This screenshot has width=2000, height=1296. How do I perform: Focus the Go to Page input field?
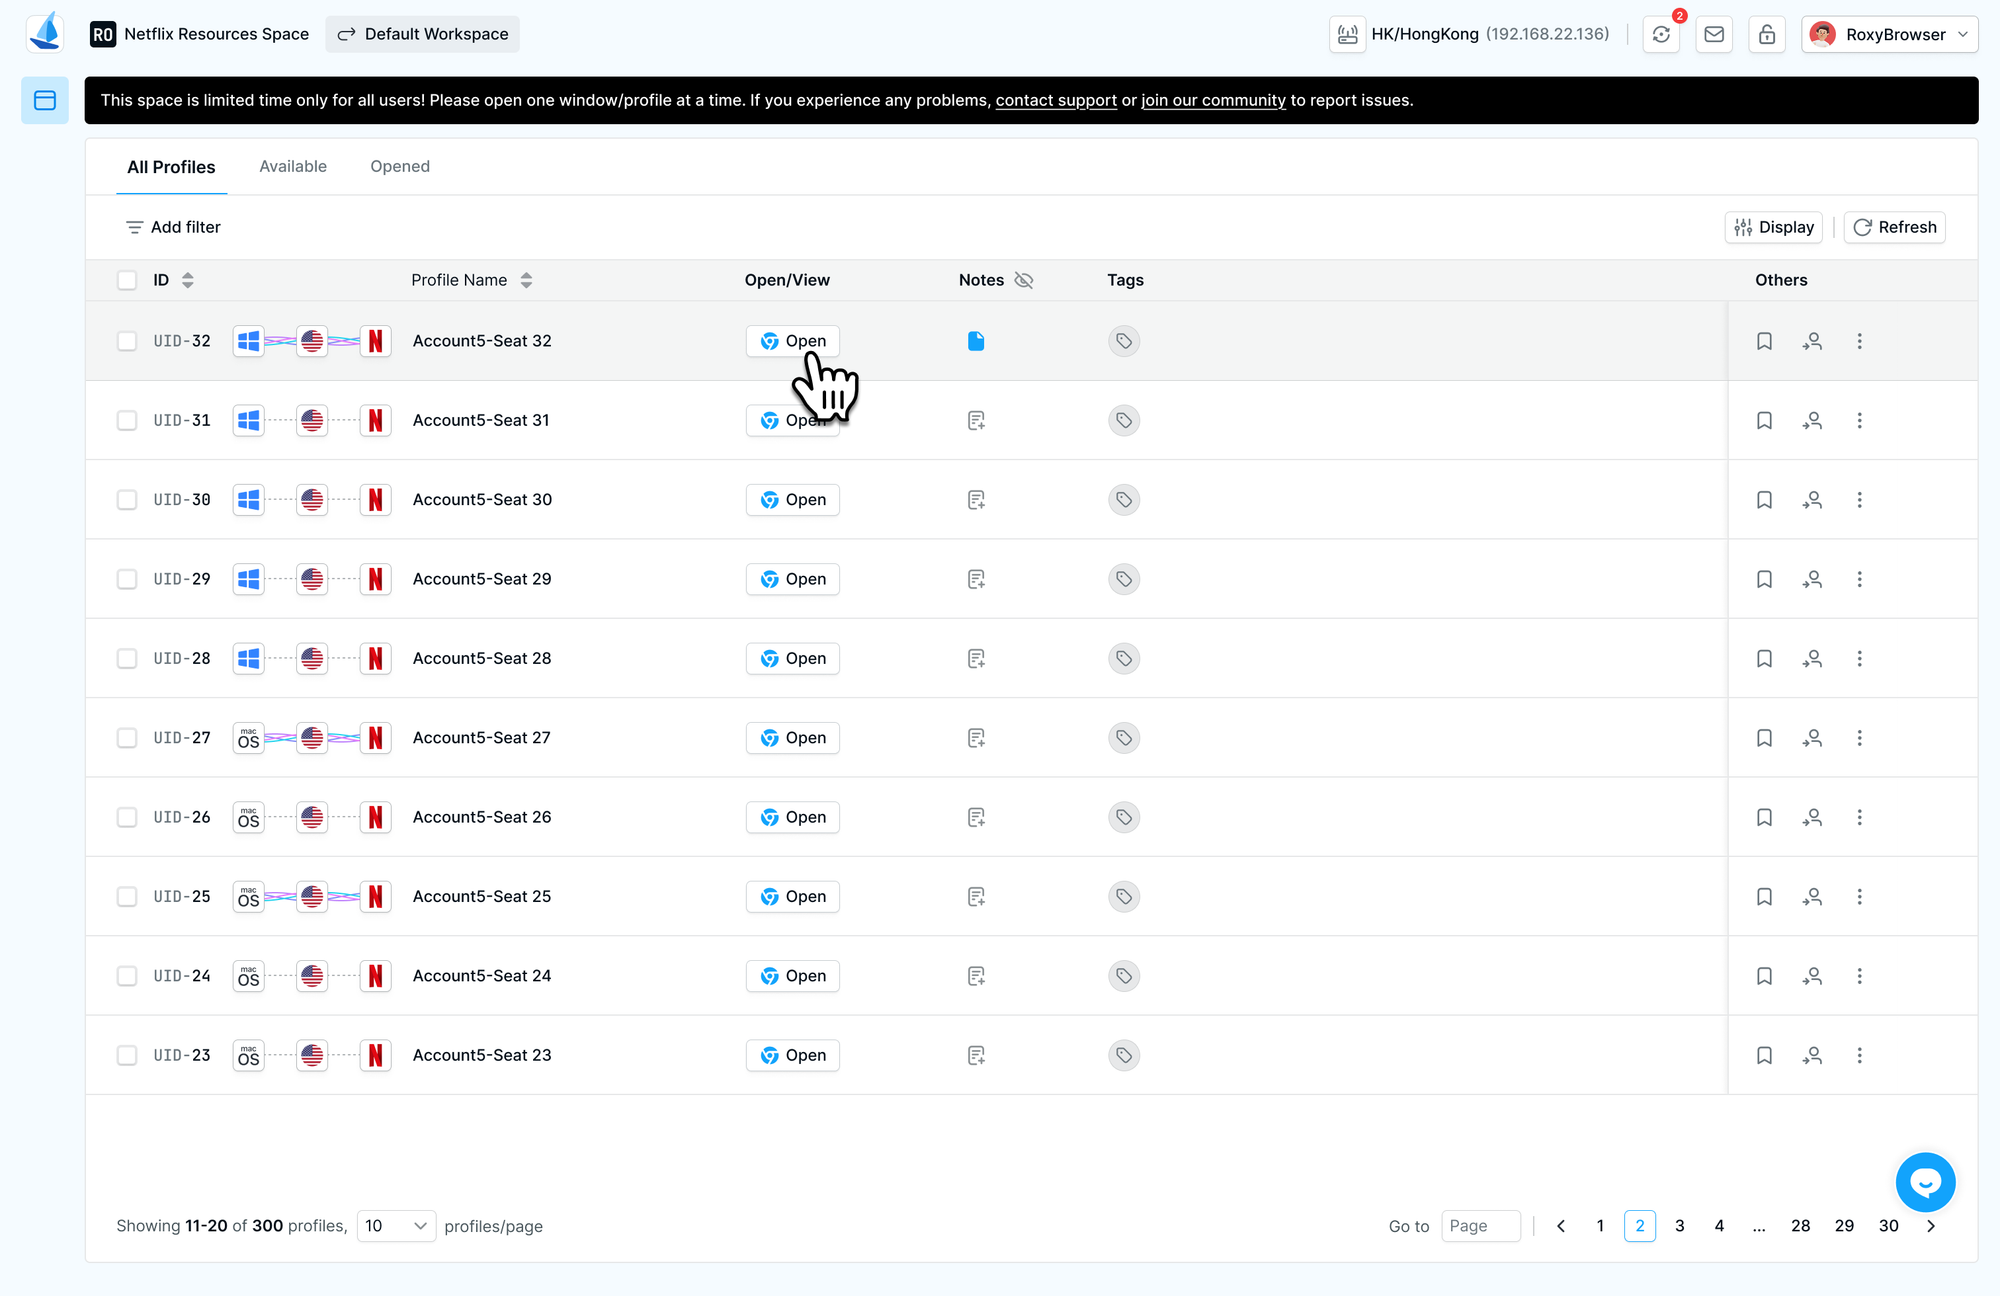1480,1226
